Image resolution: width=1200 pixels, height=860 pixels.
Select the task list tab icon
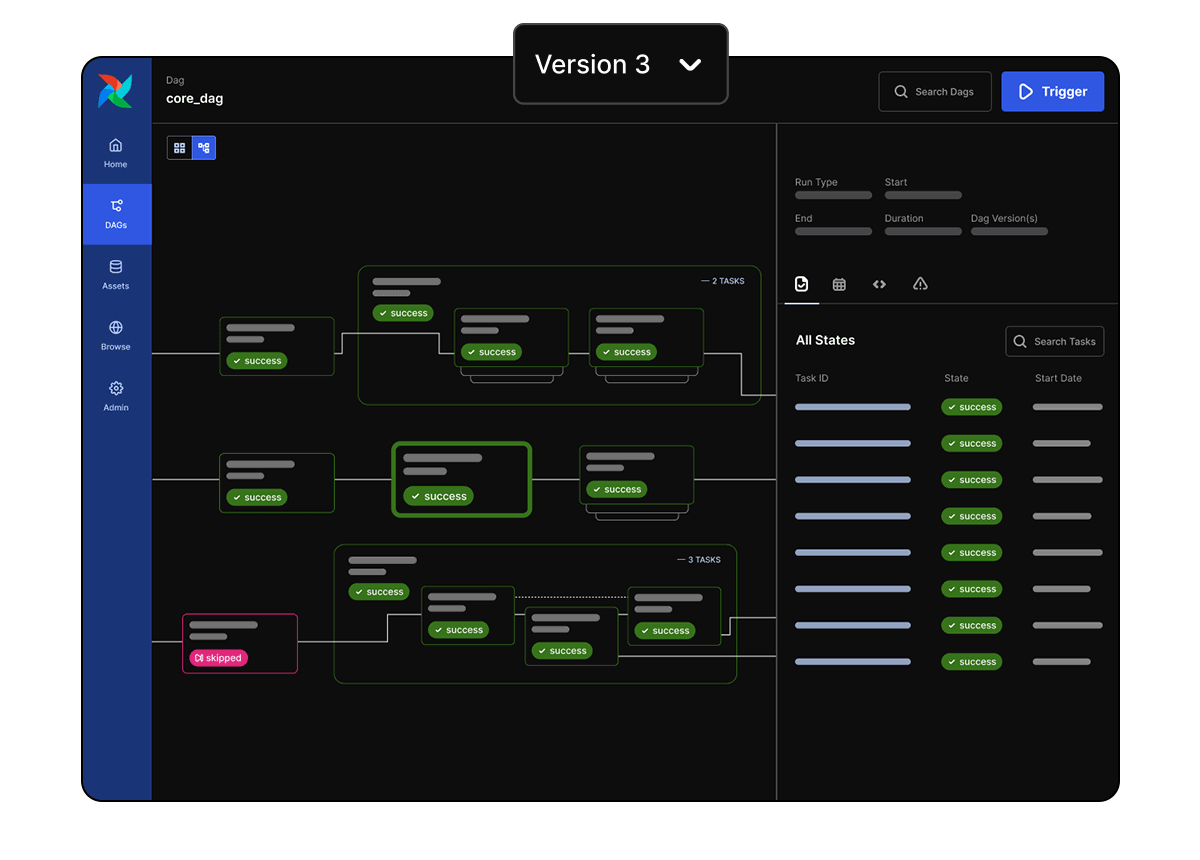(801, 284)
